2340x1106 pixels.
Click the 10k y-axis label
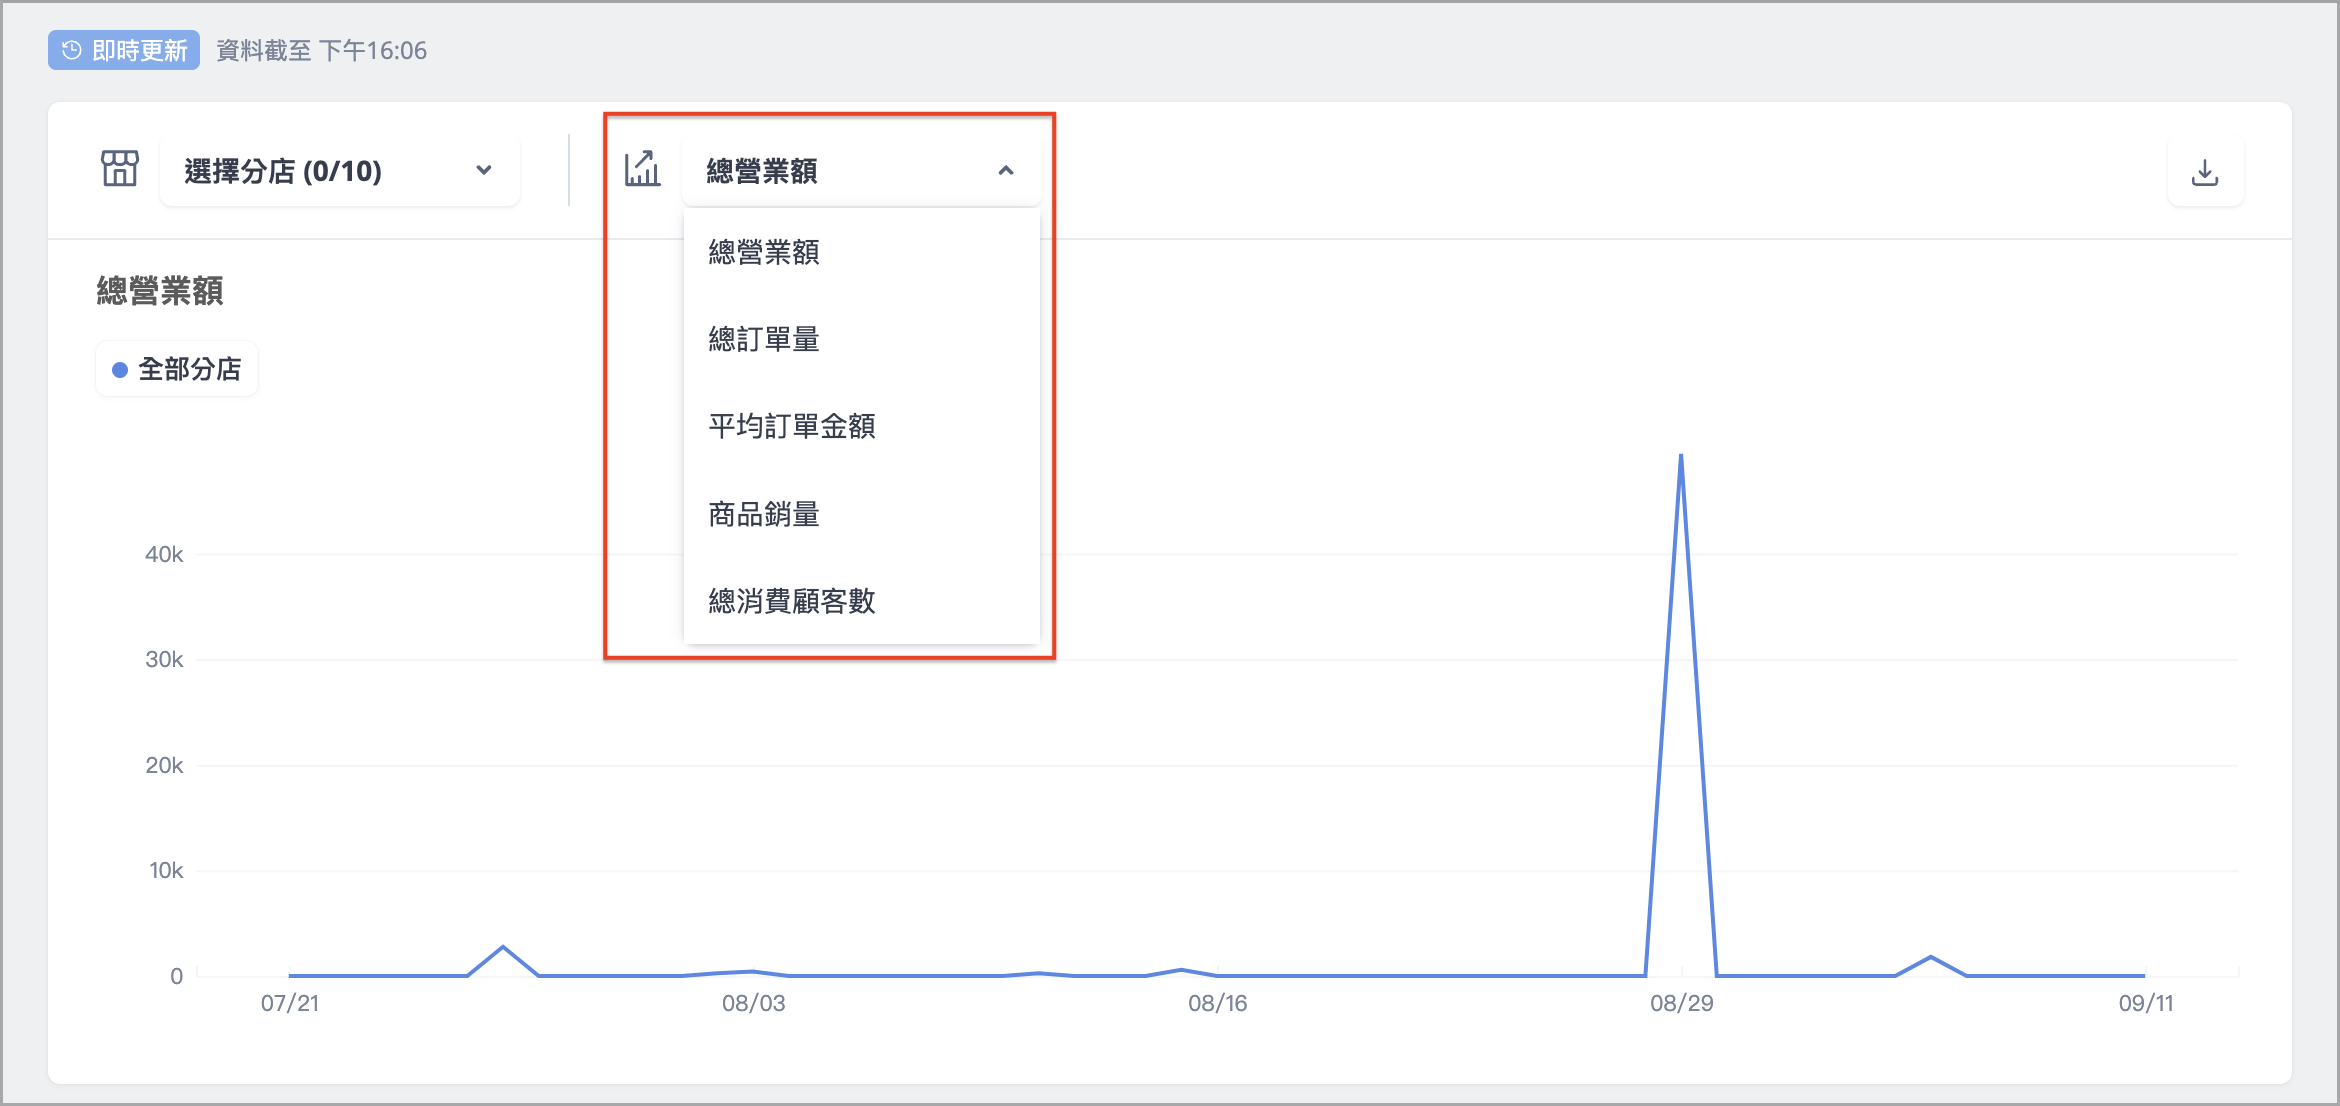166,870
